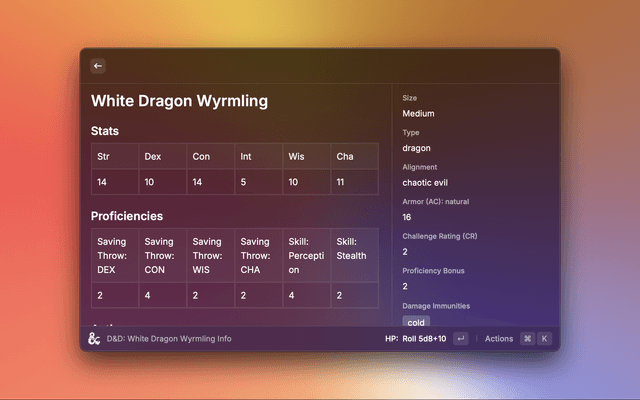This screenshot has height=400, width=640.
Task: Click the Str column header
Action: point(103,157)
